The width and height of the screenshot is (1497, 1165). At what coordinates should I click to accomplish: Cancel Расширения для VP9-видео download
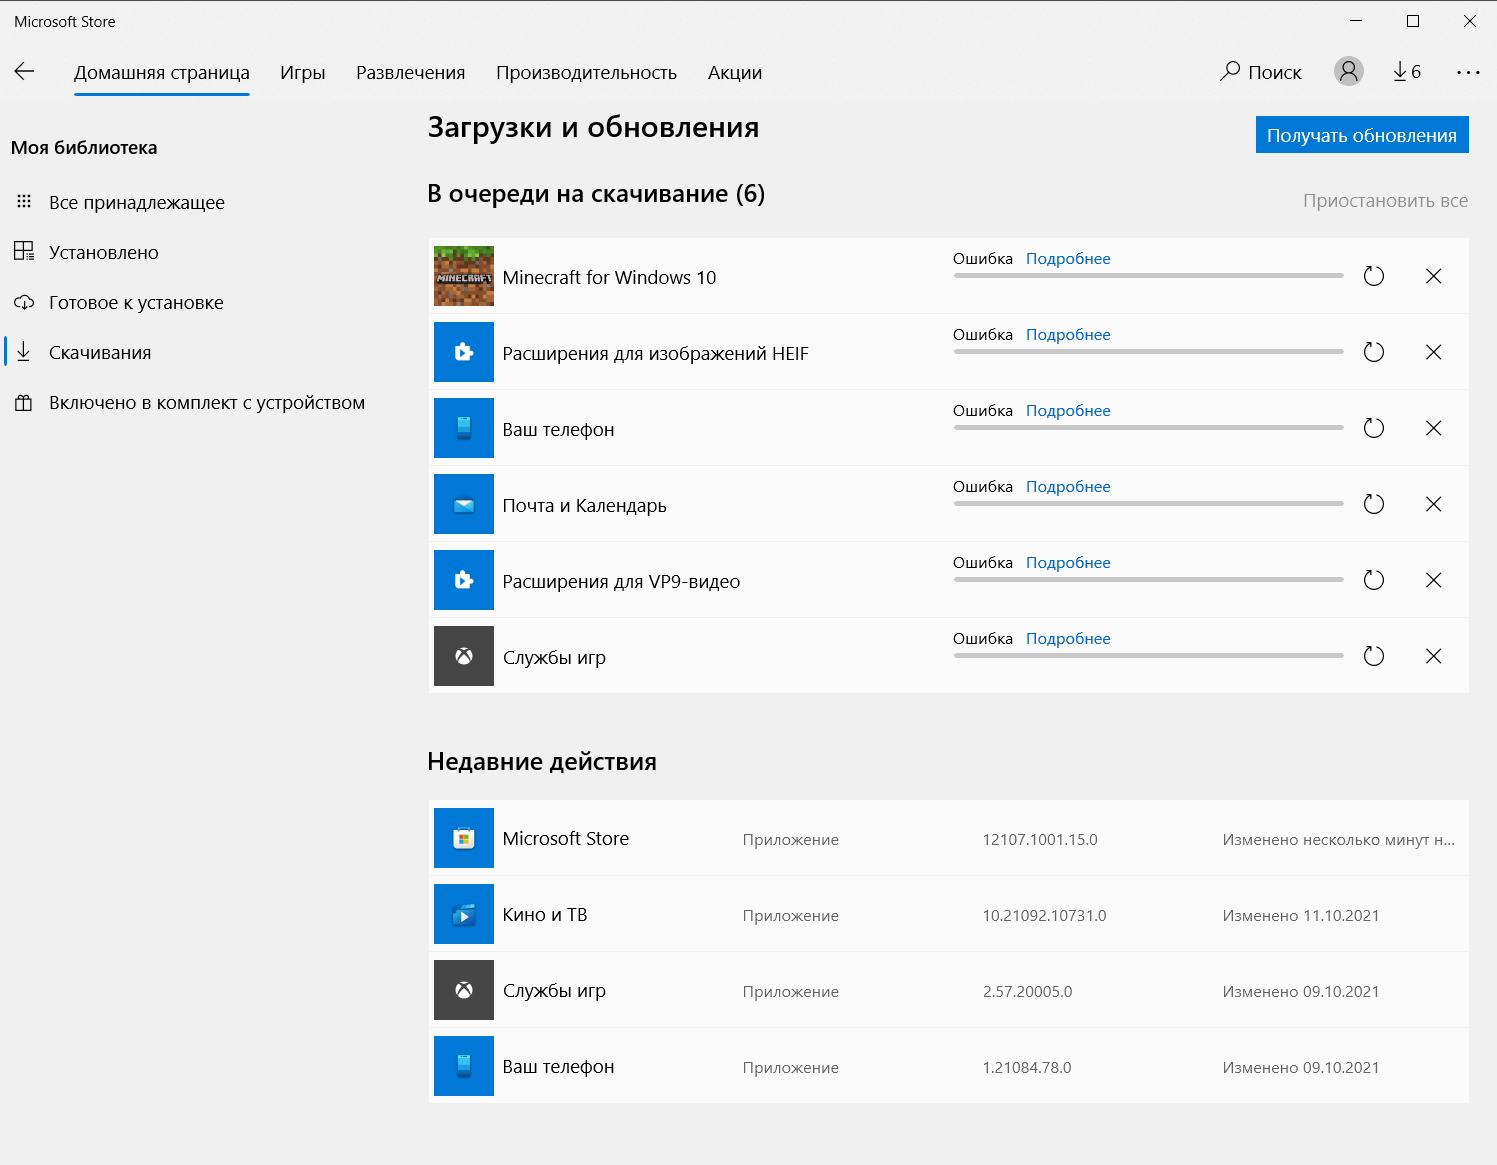point(1433,580)
